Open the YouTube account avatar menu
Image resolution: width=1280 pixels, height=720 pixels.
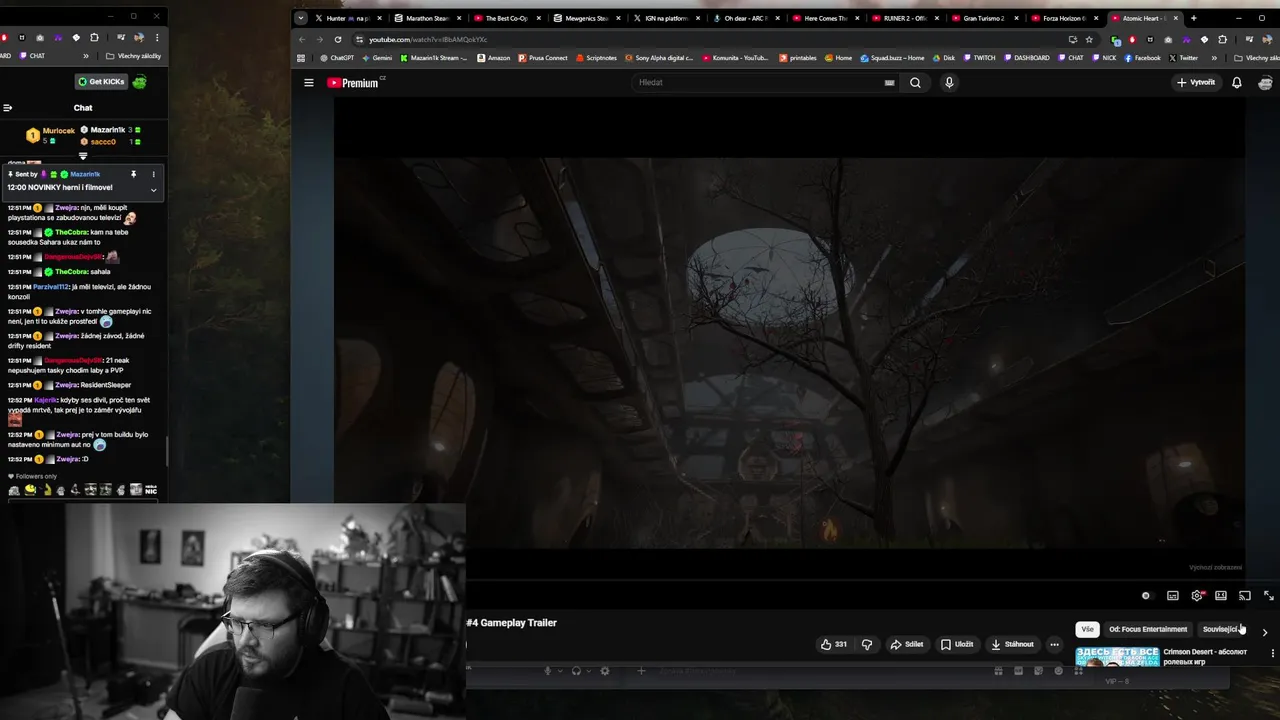tap(1265, 83)
